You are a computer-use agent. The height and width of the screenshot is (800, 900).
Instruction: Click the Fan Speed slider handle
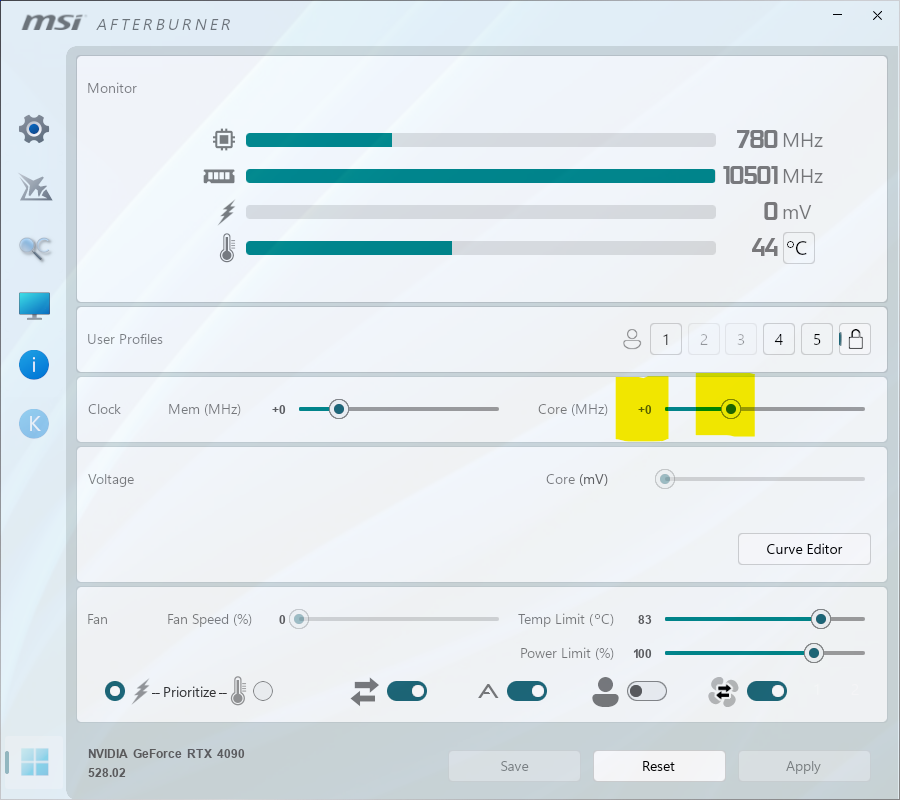[298, 619]
